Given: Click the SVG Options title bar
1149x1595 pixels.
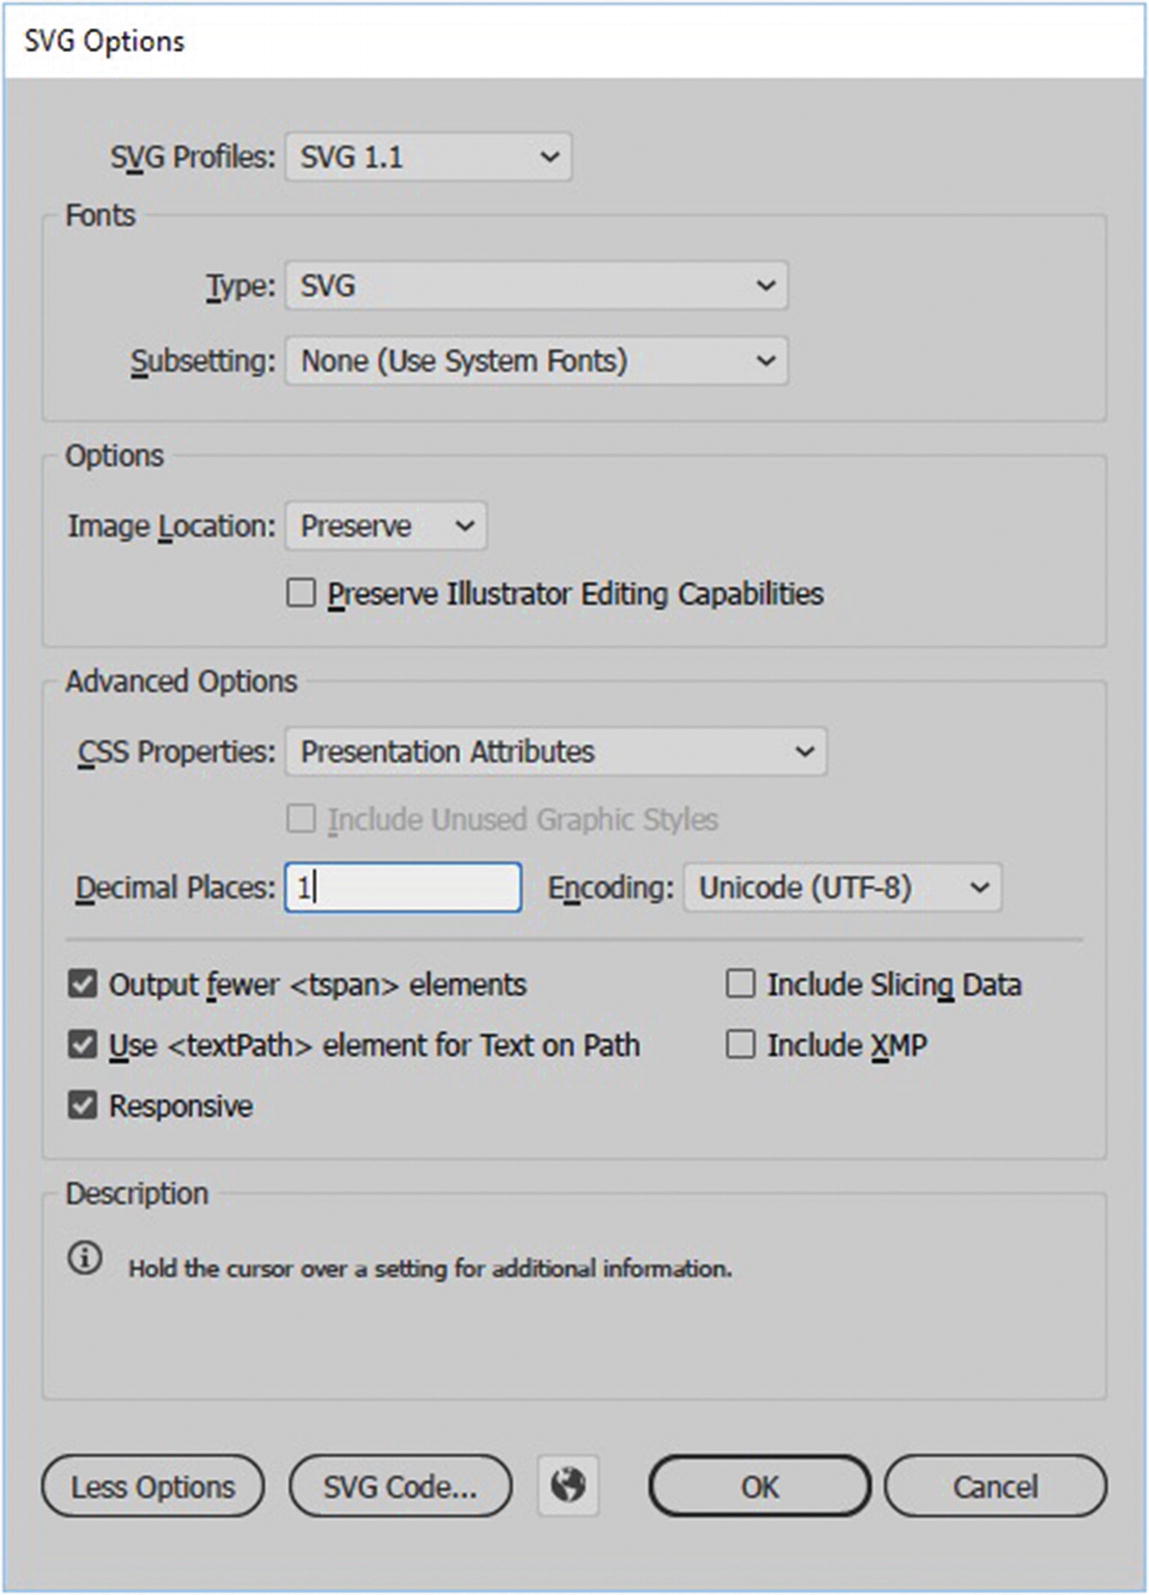Looking at the screenshot, I should click(x=574, y=41).
